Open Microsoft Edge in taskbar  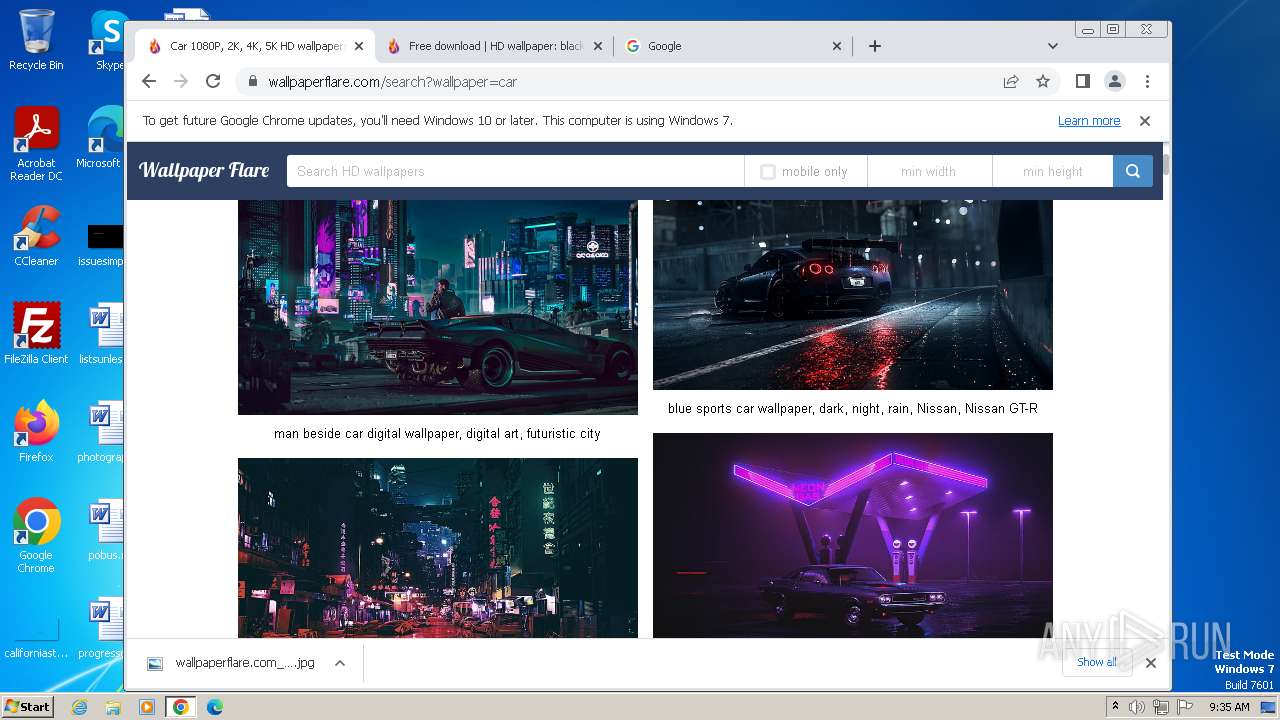coord(214,707)
